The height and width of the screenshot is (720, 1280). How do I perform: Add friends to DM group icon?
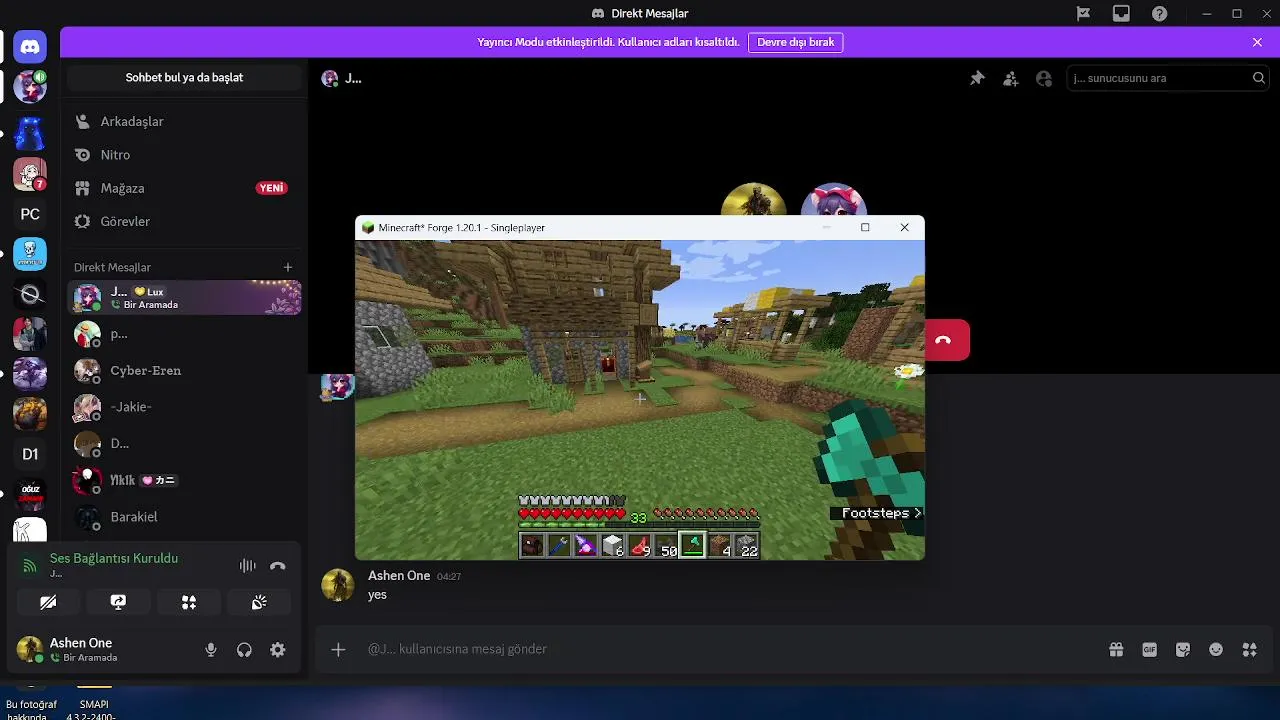tap(1011, 78)
